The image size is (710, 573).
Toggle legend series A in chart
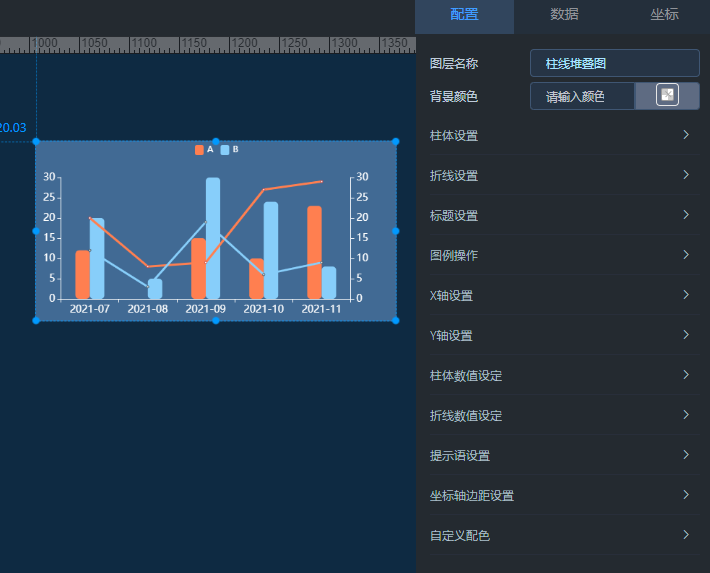click(x=204, y=150)
